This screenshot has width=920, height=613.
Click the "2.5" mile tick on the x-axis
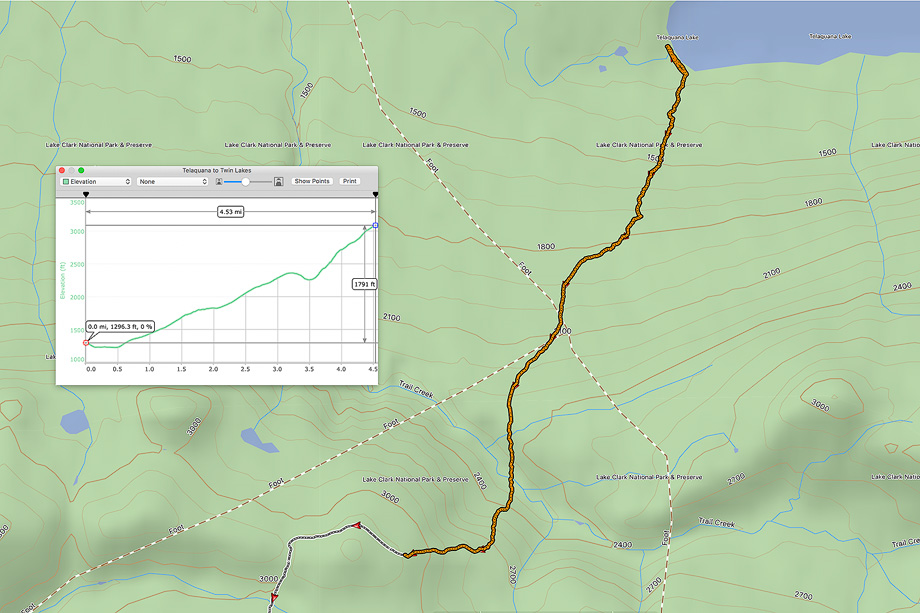[x=245, y=370]
